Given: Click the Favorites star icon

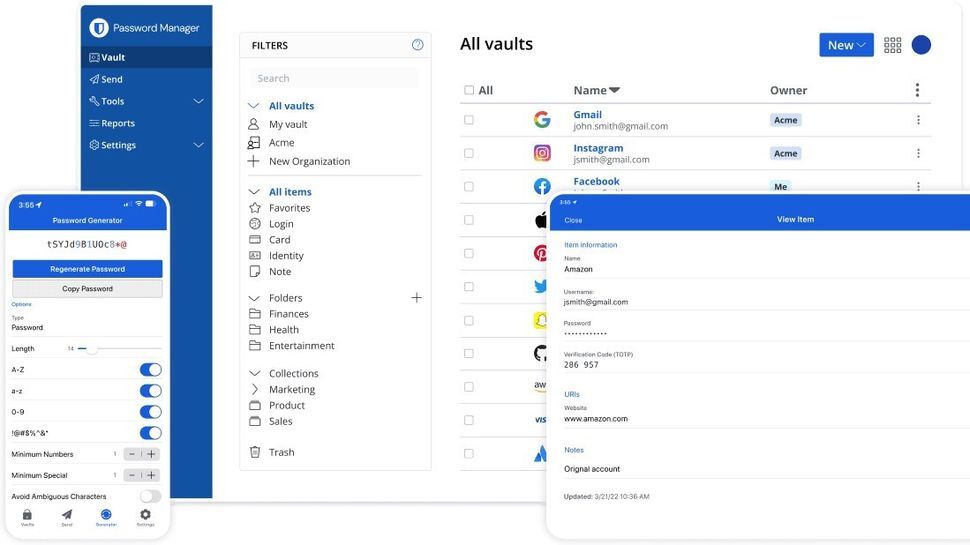Looking at the screenshot, I should click(255, 208).
